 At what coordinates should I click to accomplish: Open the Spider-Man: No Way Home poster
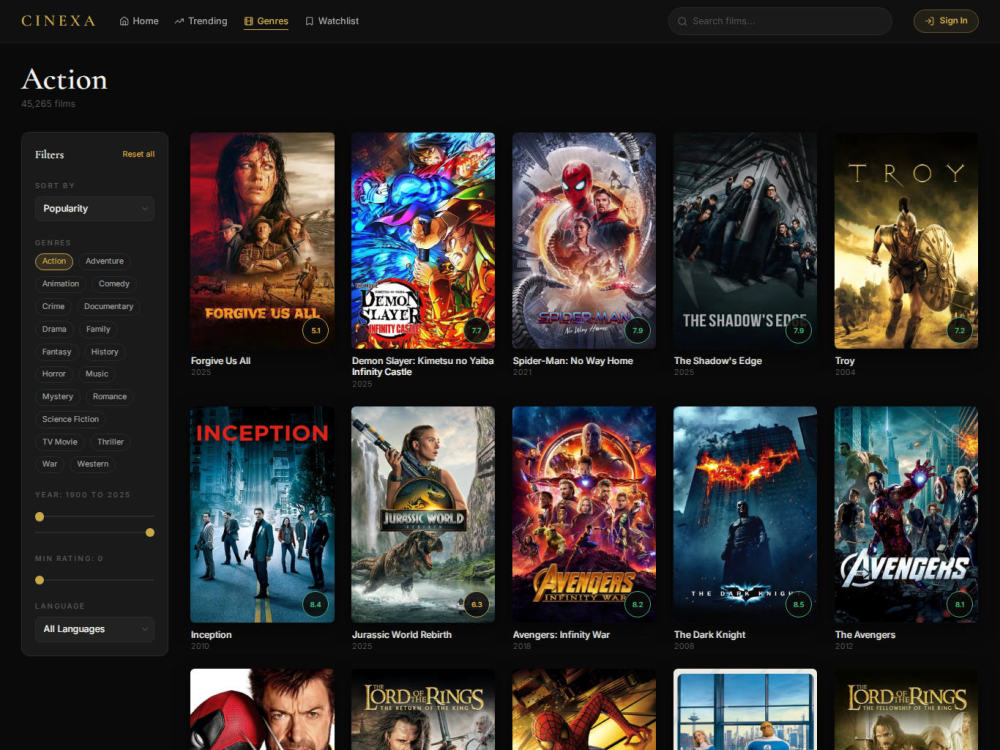[x=584, y=240]
